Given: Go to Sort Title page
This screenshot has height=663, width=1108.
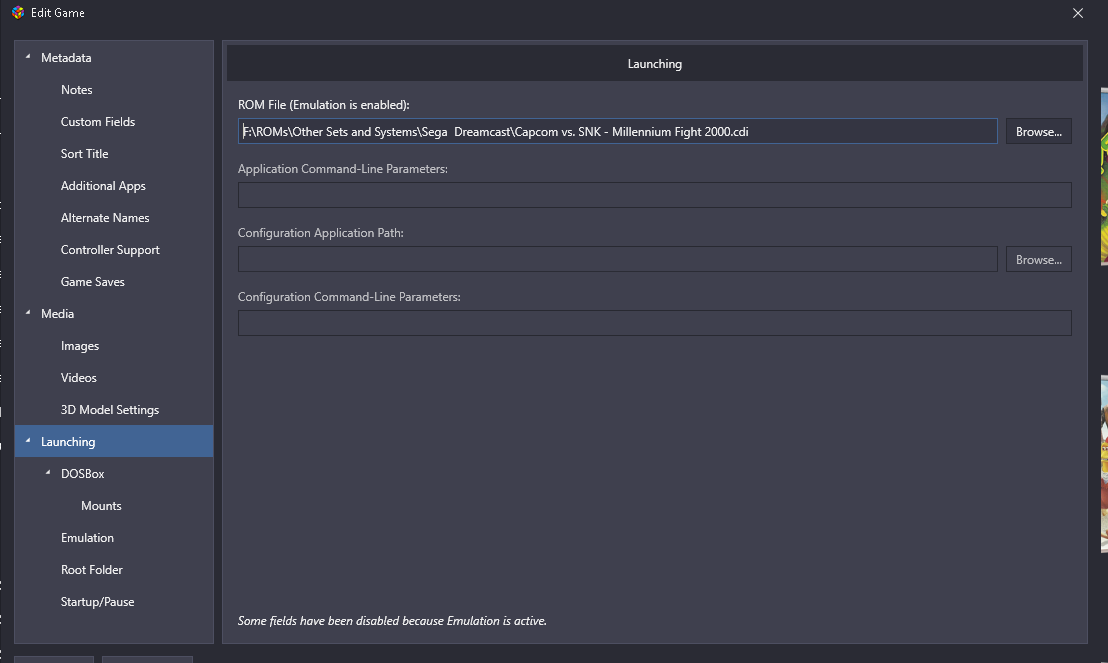Looking at the screenshot, I should (84, 154).
